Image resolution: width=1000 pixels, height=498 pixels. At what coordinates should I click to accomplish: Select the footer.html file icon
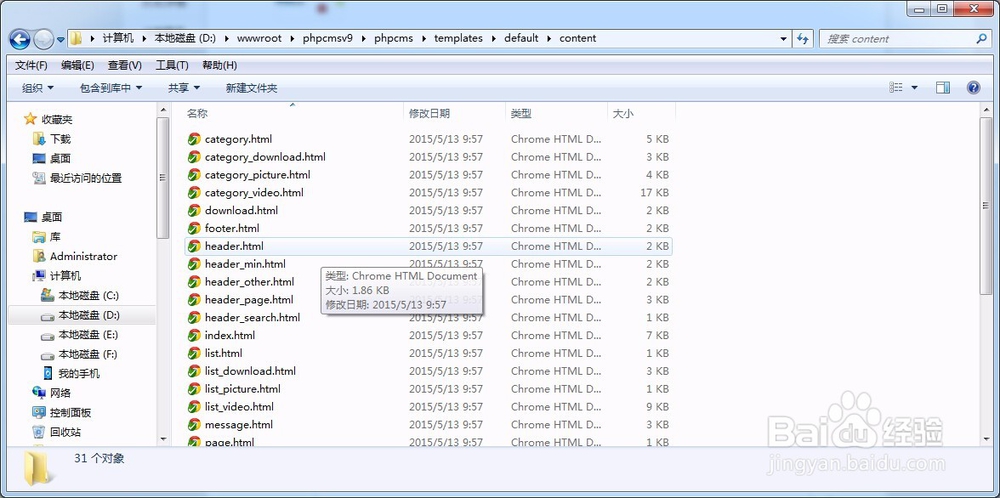tap(194, 228)
